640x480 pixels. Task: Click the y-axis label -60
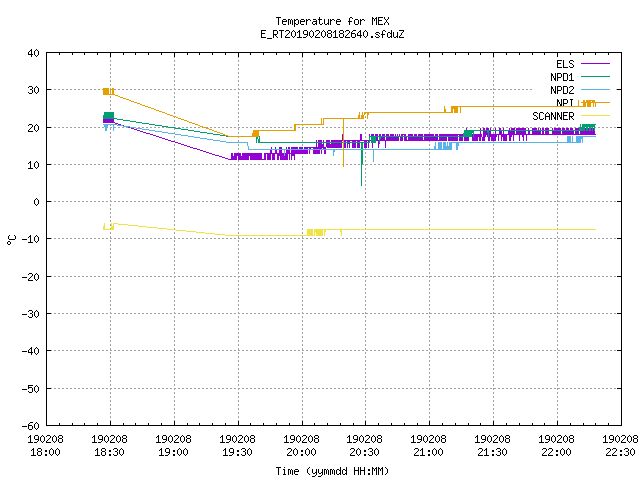point(31,426)
